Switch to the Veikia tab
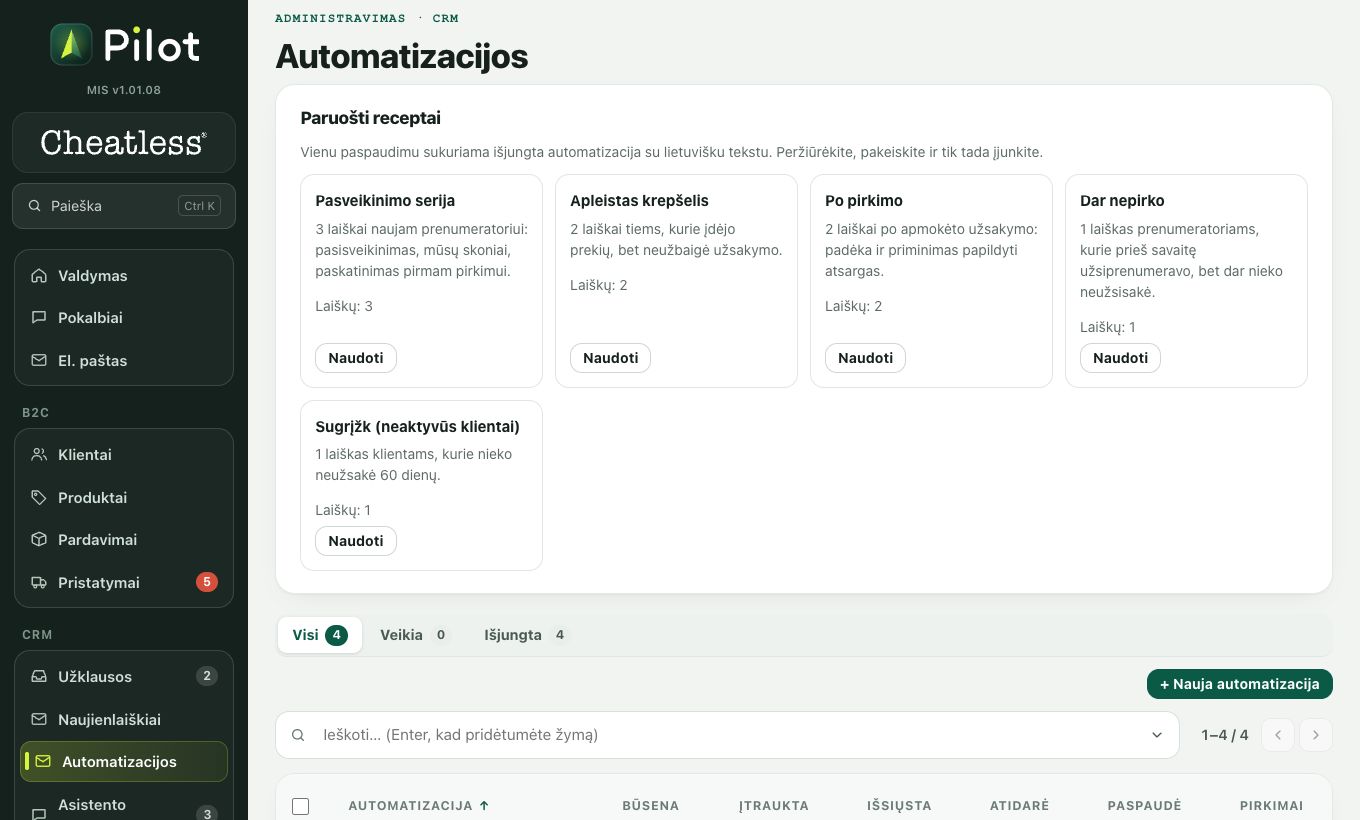Image resolution: width=1360 pixels, height=820 pixels. (415, 635)
